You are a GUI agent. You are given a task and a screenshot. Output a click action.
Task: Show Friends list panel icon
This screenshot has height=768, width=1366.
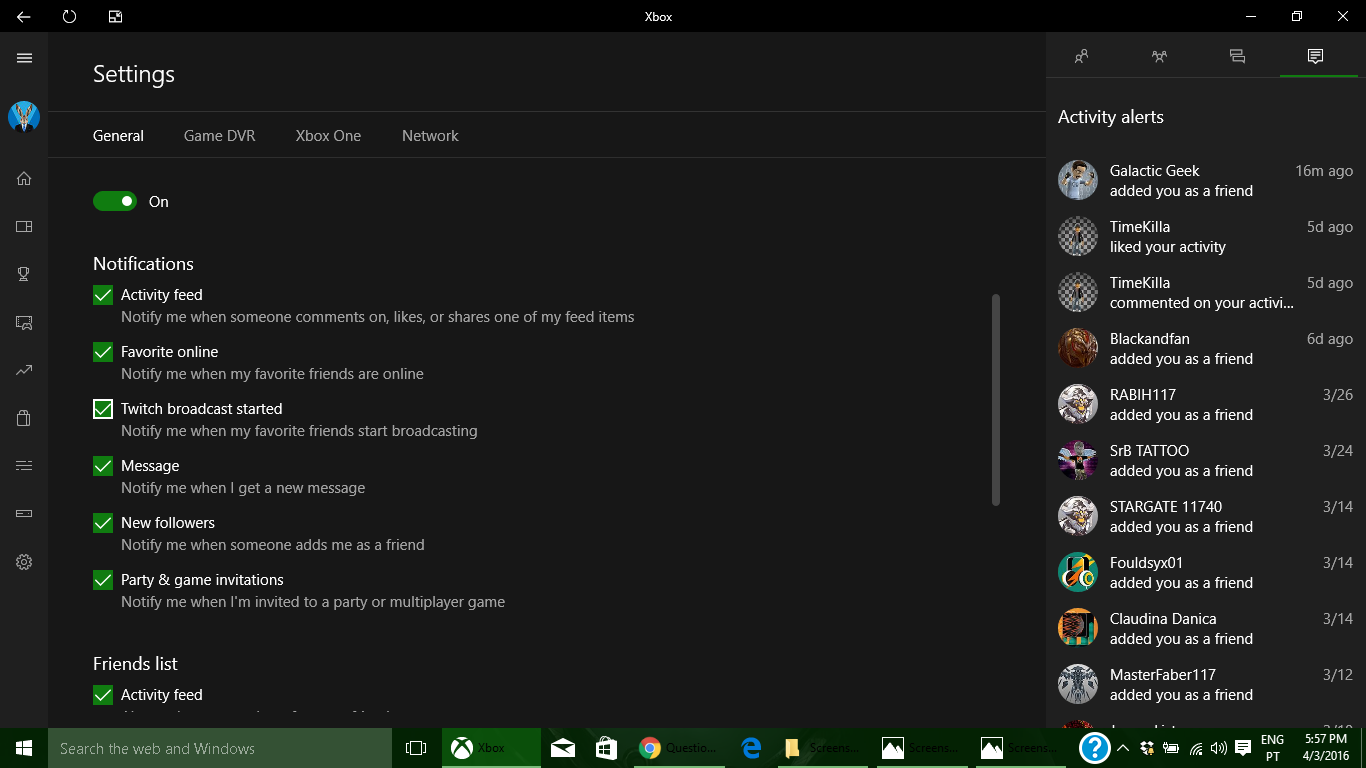pyautogui.click(x=1081, y=57)
